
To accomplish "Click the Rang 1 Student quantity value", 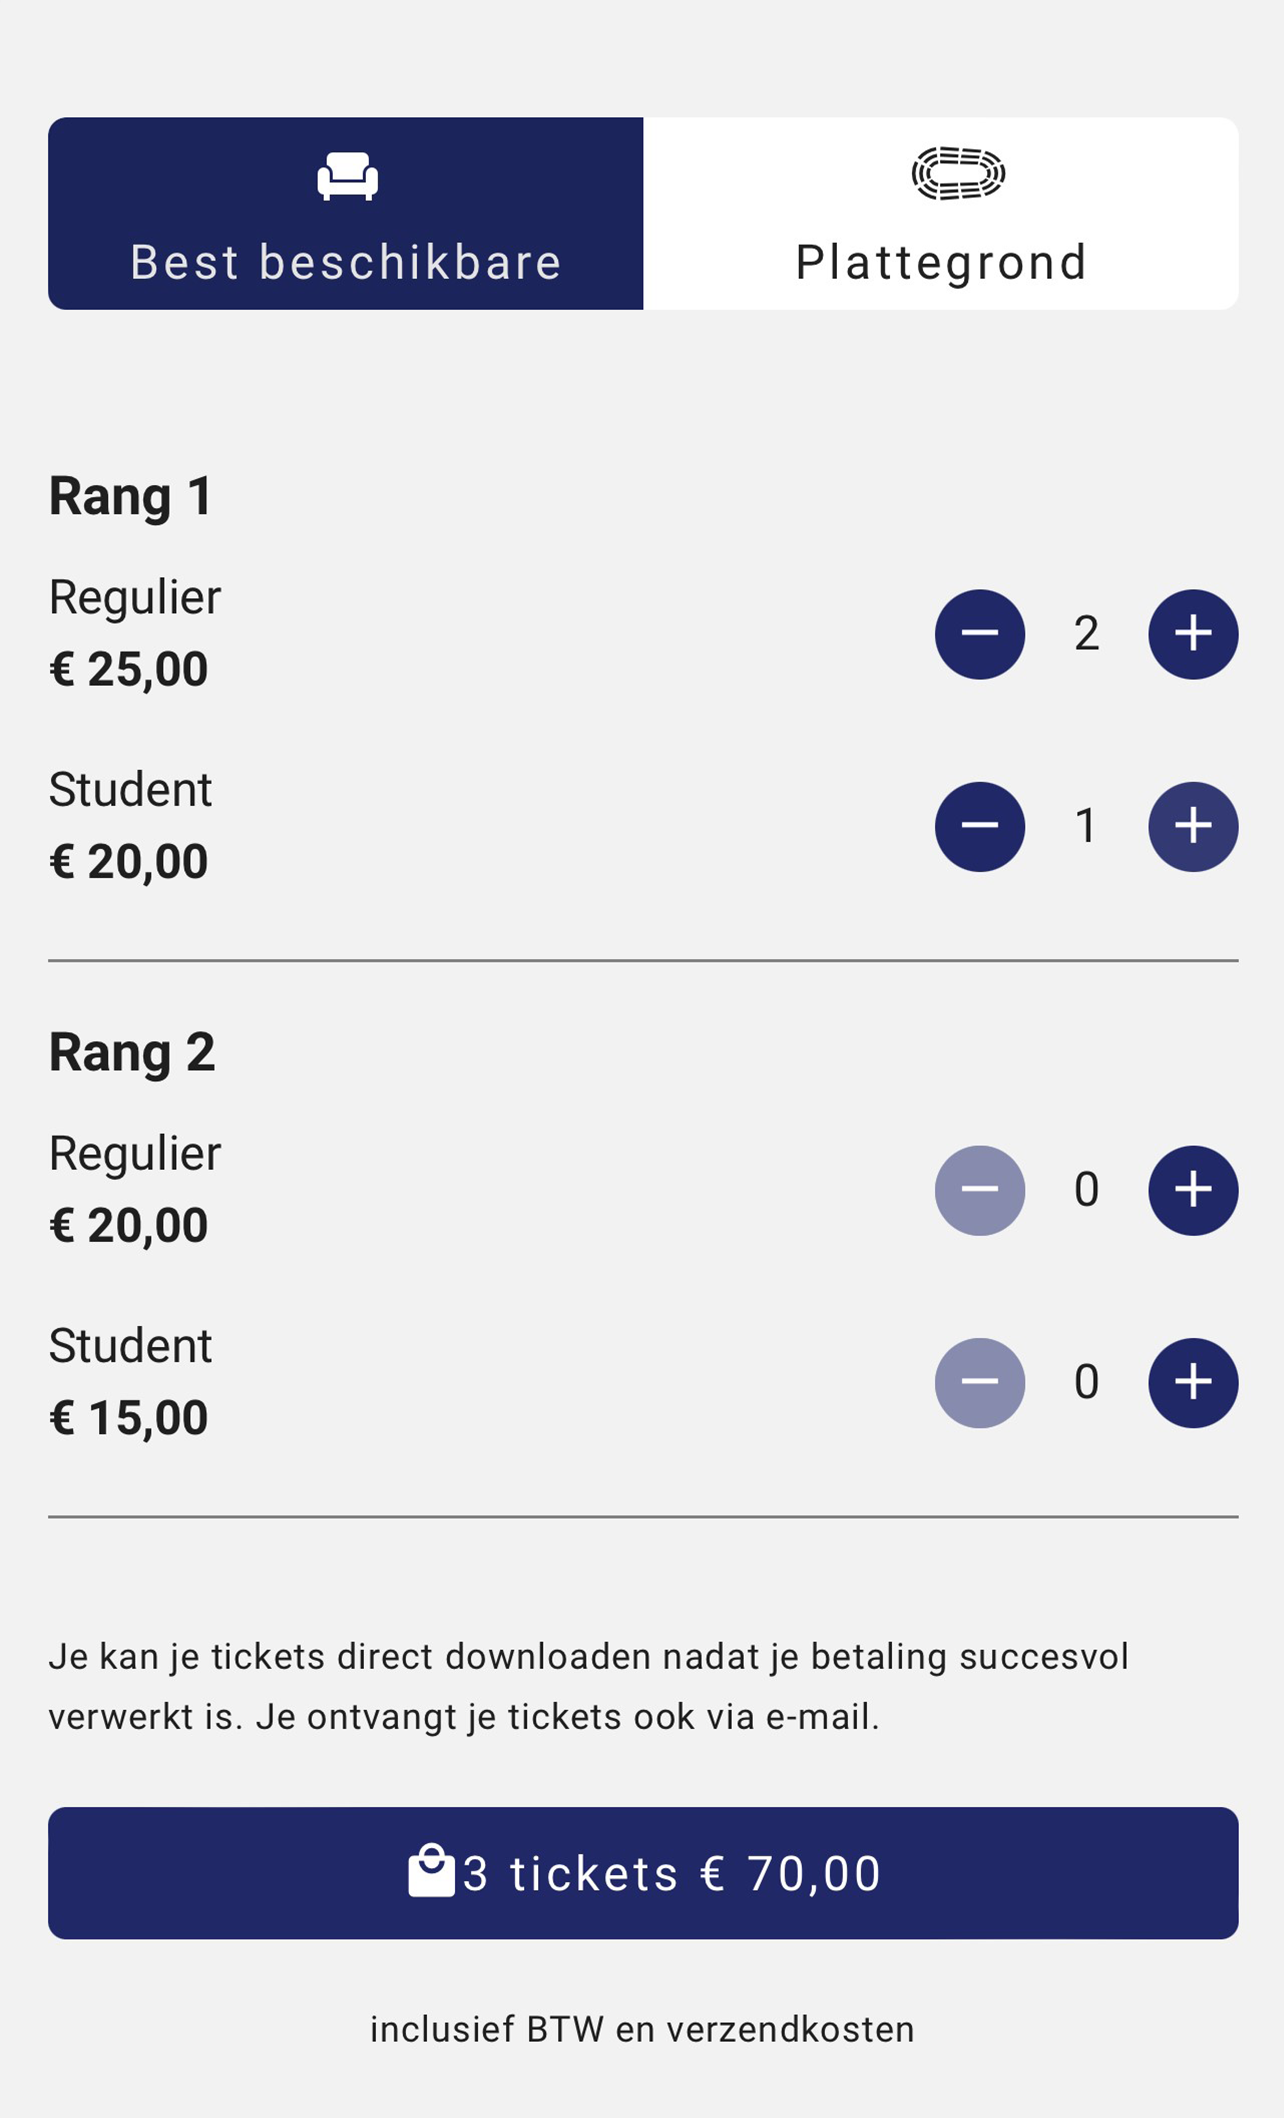I will coord(1086,826).
